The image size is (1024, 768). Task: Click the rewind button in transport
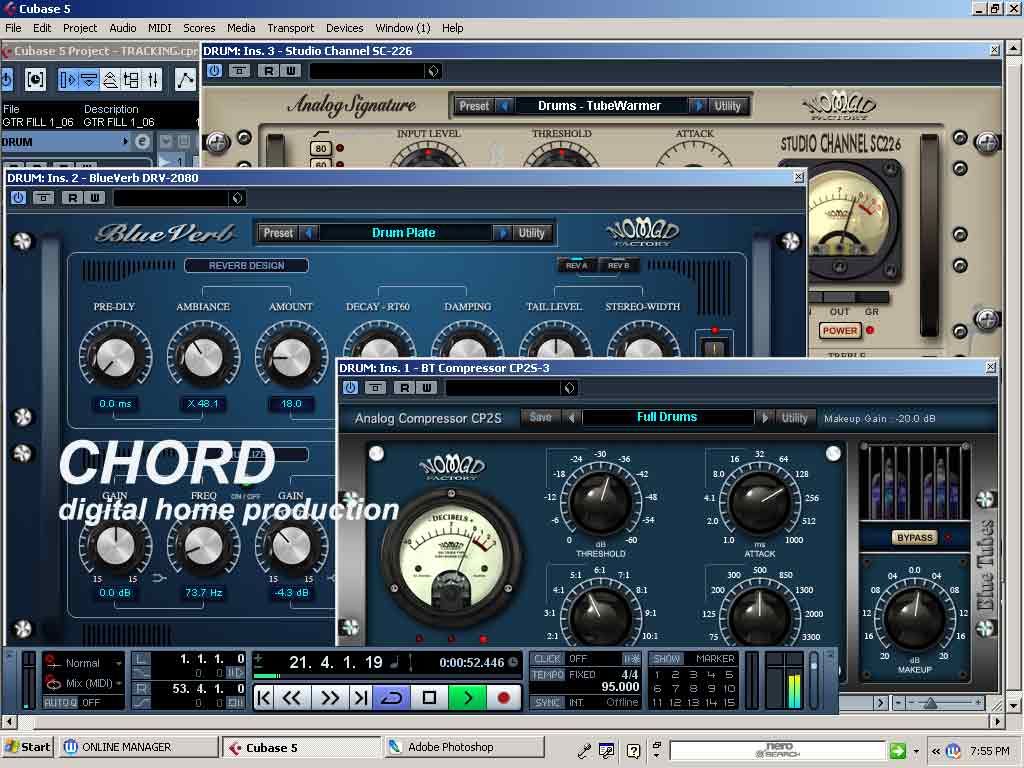click(x=292, y=697)
